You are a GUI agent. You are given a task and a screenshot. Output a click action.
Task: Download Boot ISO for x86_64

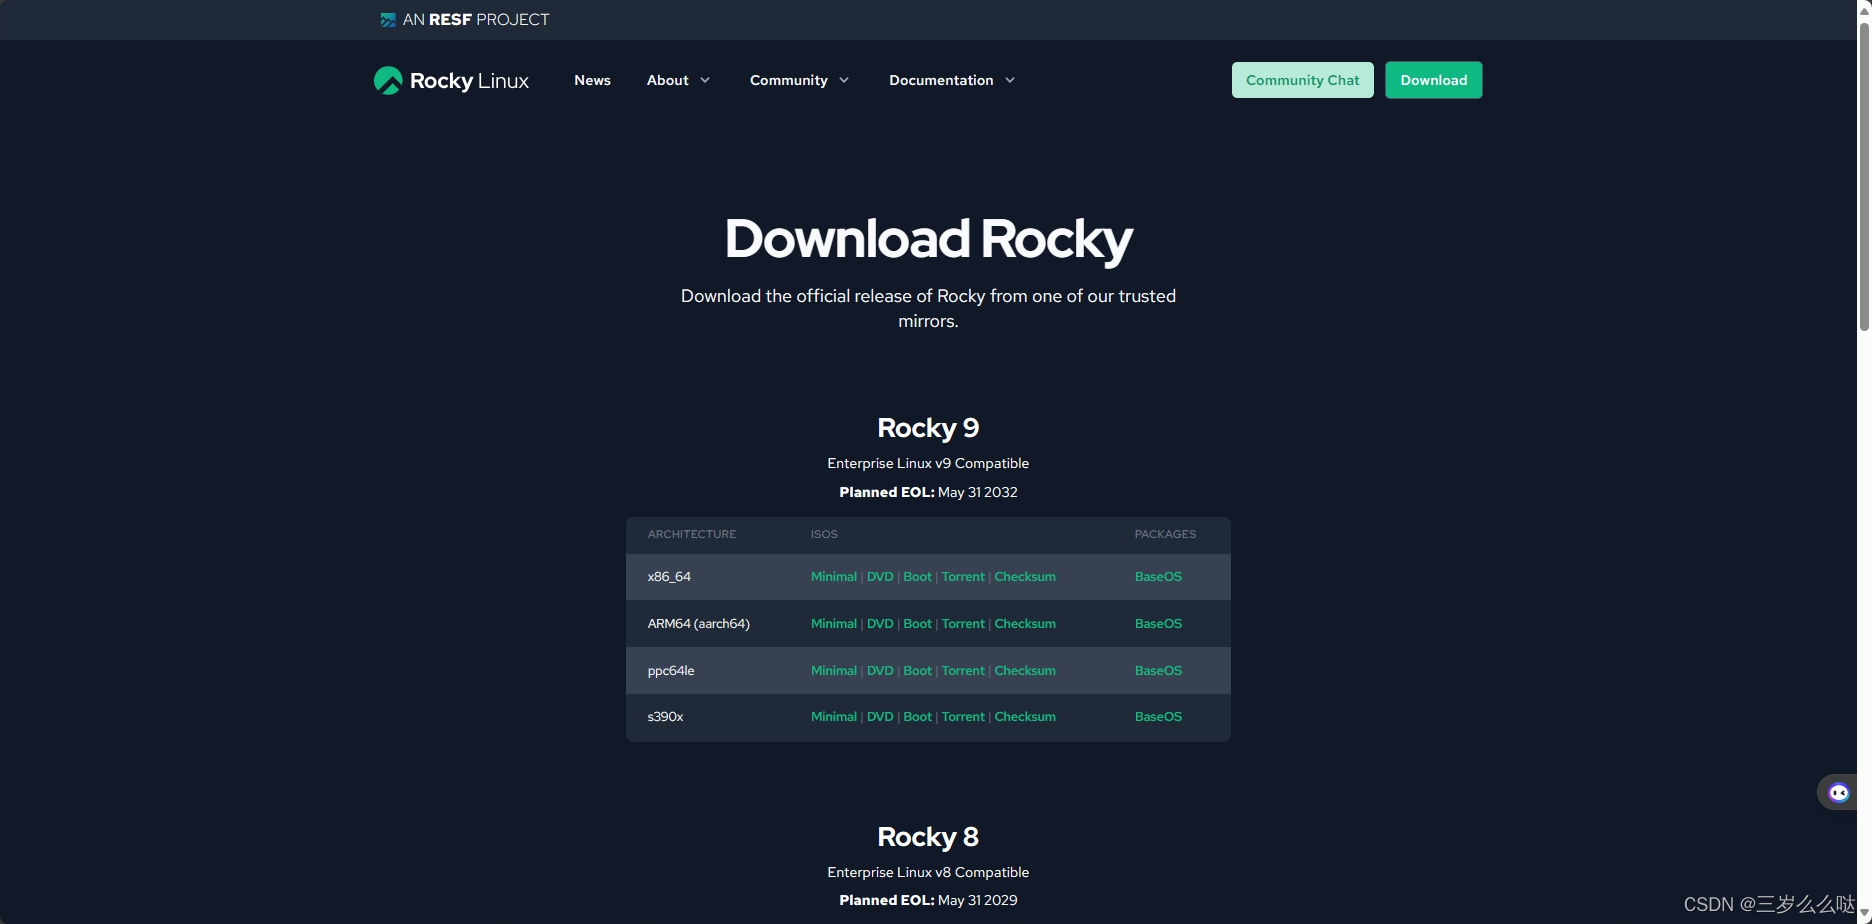(917, 577)
